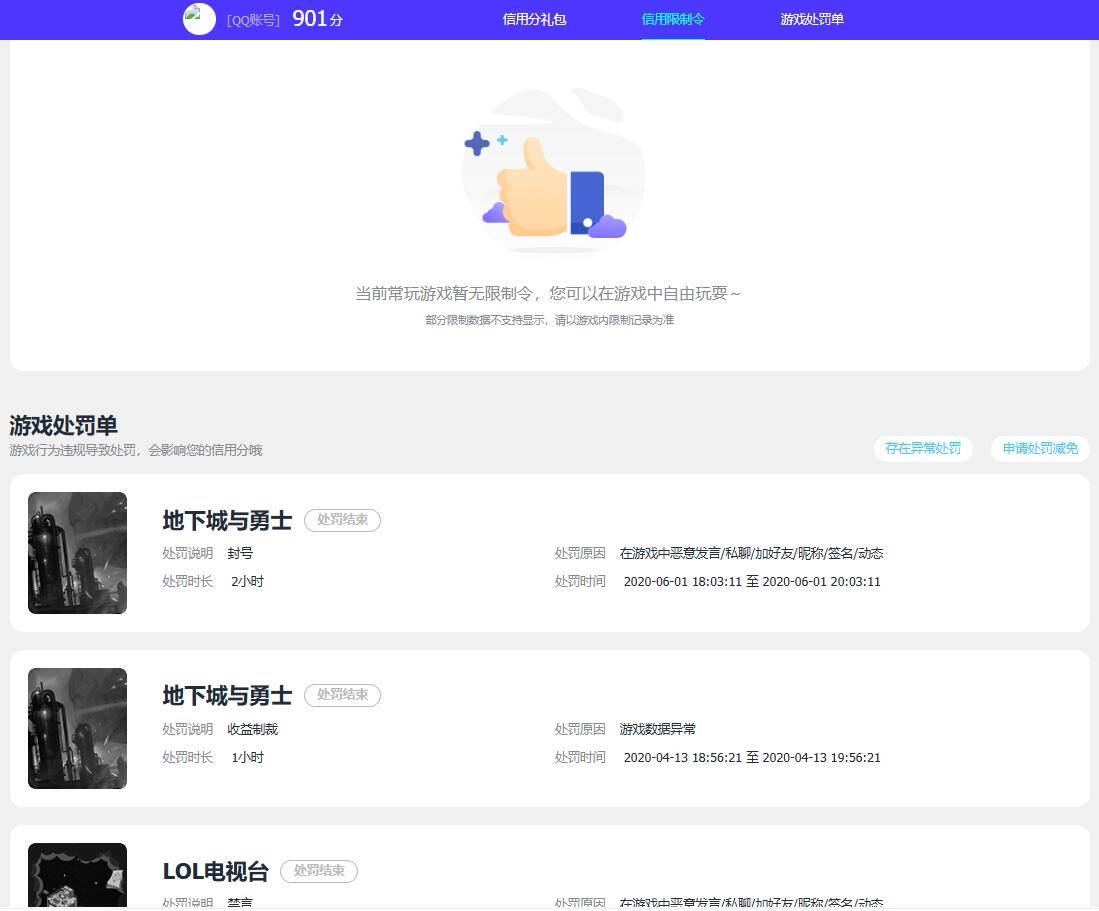
Task: Open the LOL电视台 title link
Action: 214,871
